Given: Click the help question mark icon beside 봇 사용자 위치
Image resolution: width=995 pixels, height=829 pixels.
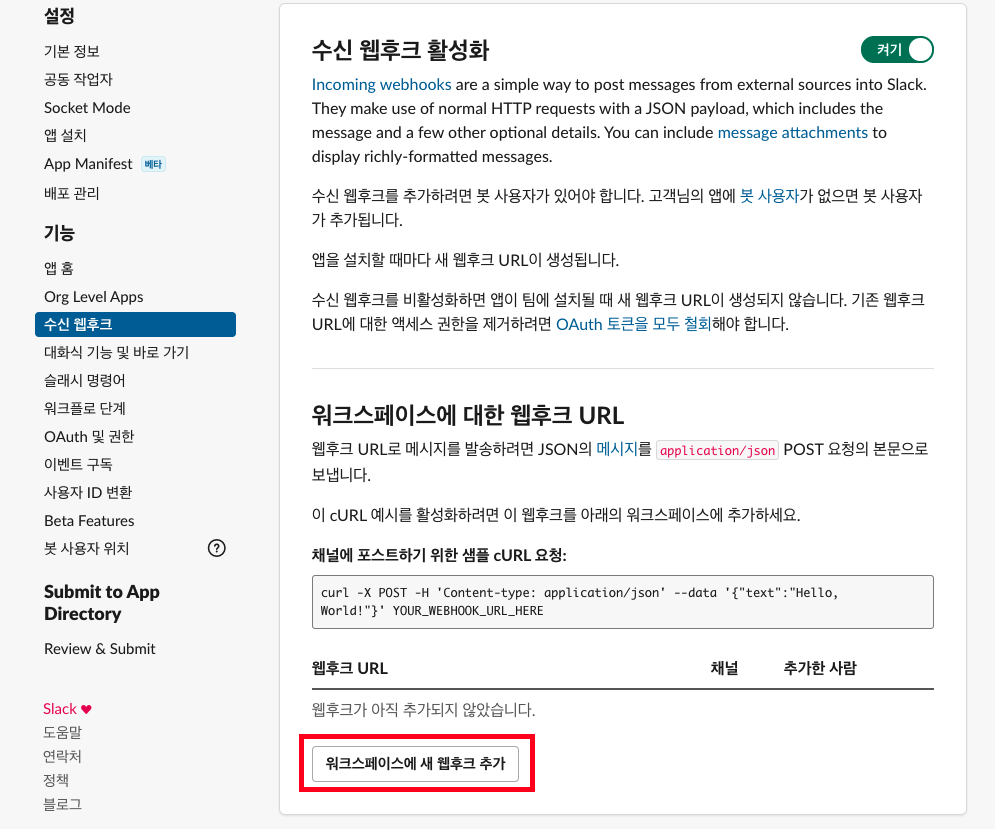Looking at the screenshot, I should (x=216, y=548).
